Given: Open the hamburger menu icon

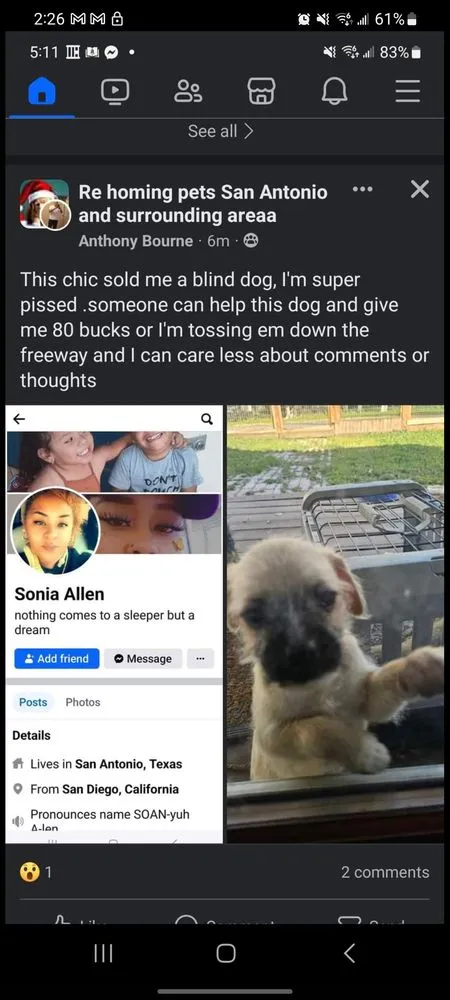Looking at the screenshot, I should pos(407,91).
